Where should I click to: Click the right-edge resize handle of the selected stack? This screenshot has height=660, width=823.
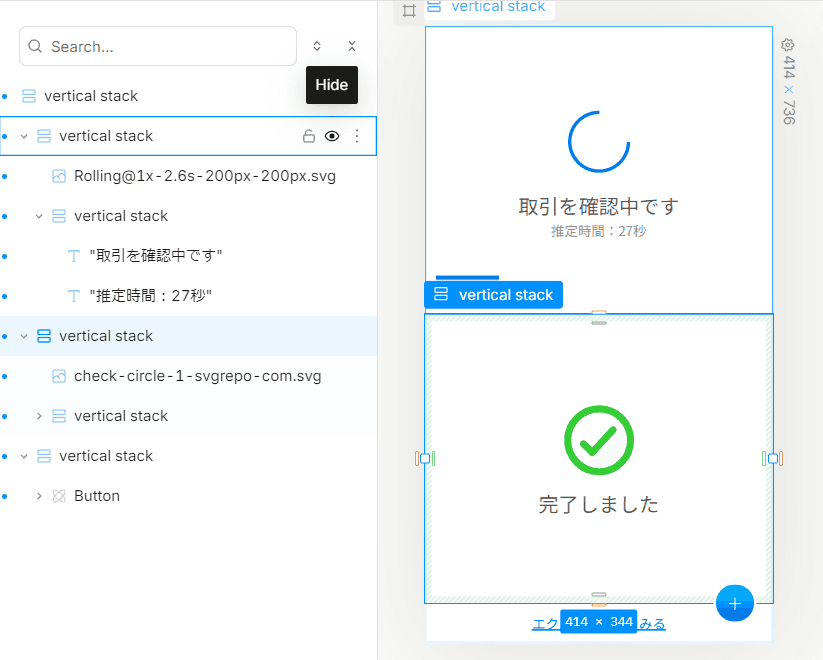click(x=773, y=459)
